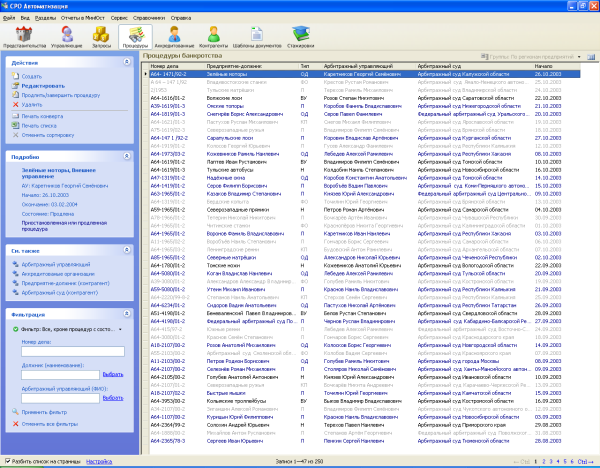The image size is (600, 468).
Task: Switch to the Контрагенты toolbar section
Action: (x=212, y=36)
